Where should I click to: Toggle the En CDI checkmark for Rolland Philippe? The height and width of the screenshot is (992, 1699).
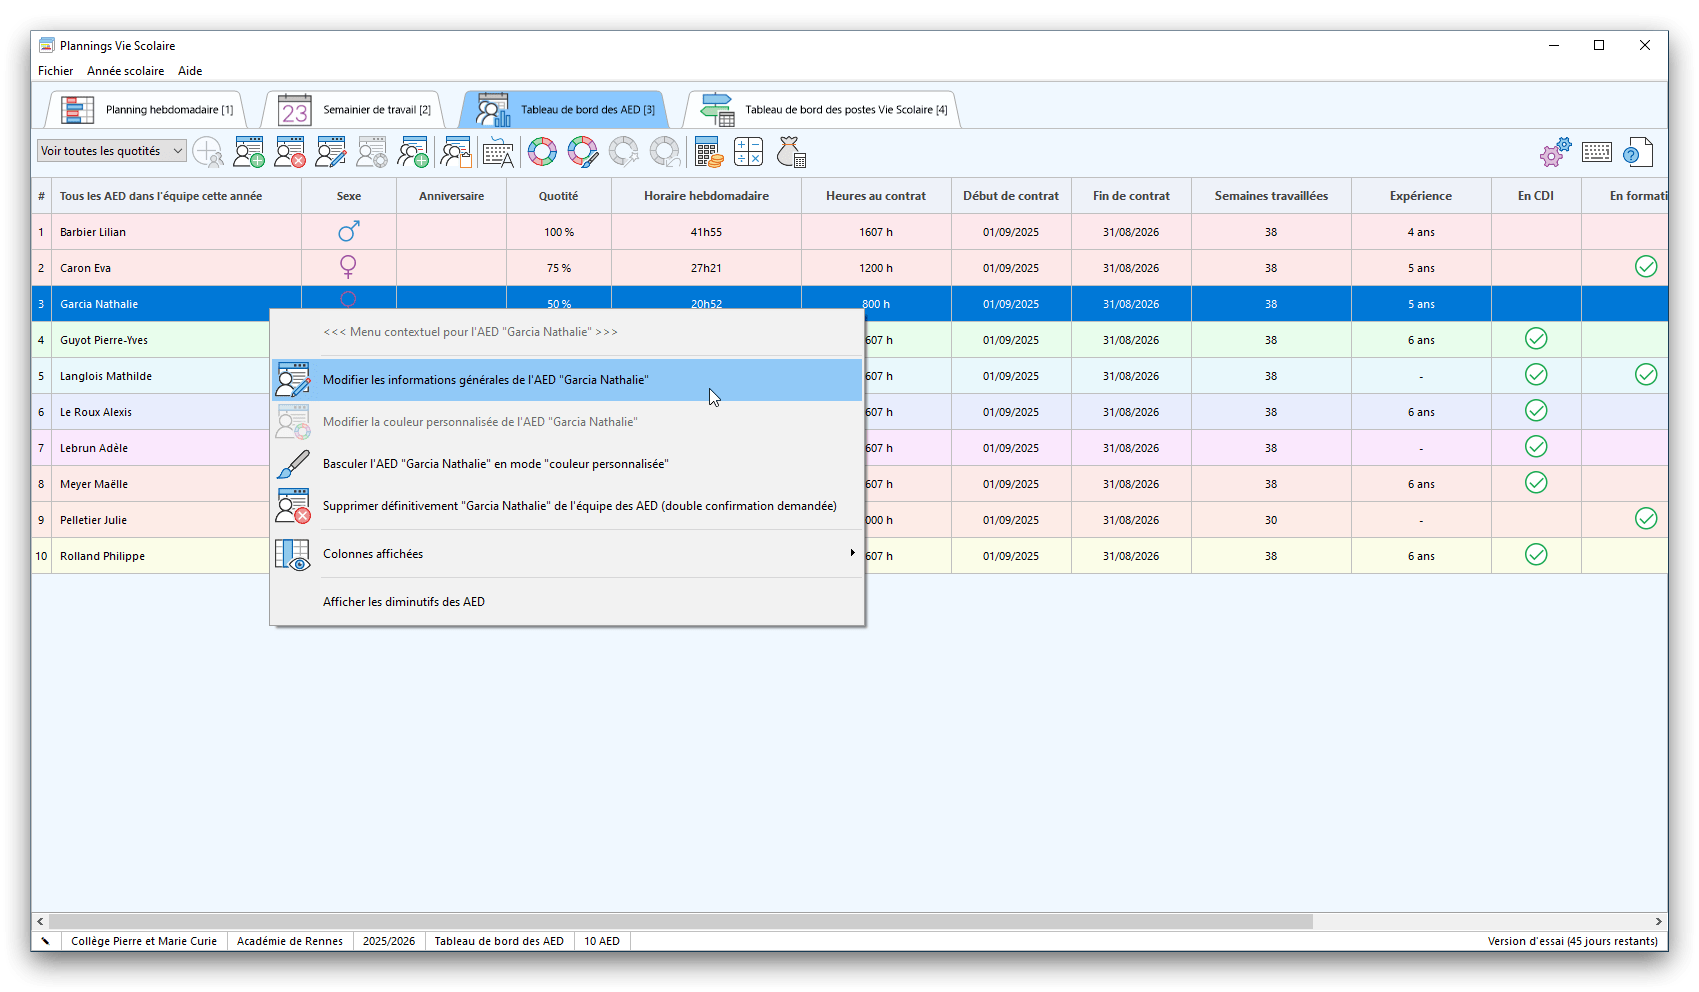pyautogui.click(x=1536, y=555)
